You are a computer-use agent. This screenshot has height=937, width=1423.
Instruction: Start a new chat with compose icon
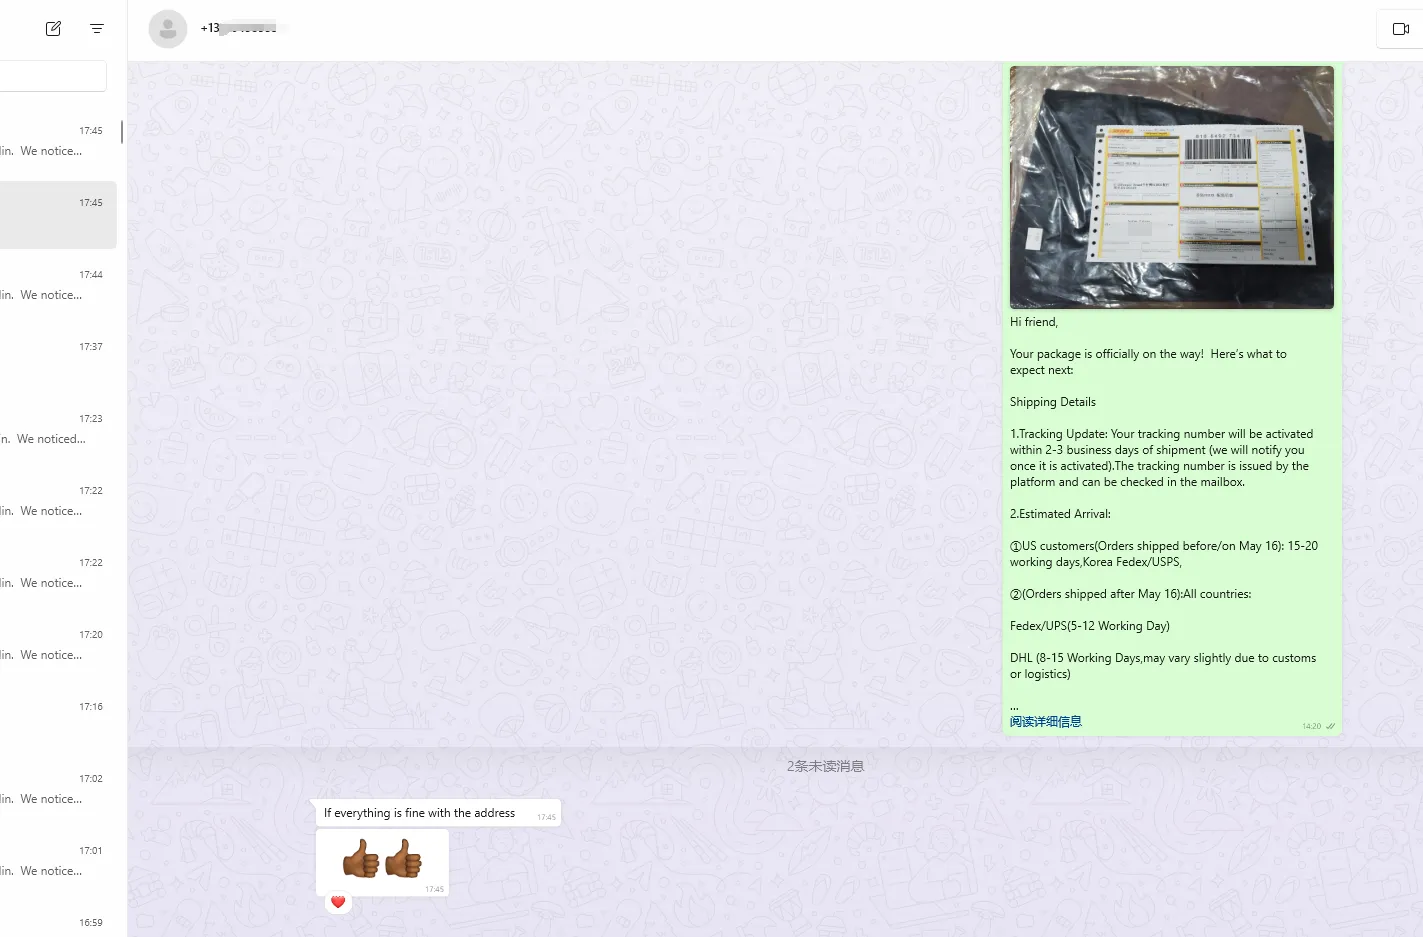pyautogui.click(x=53, y=29)
